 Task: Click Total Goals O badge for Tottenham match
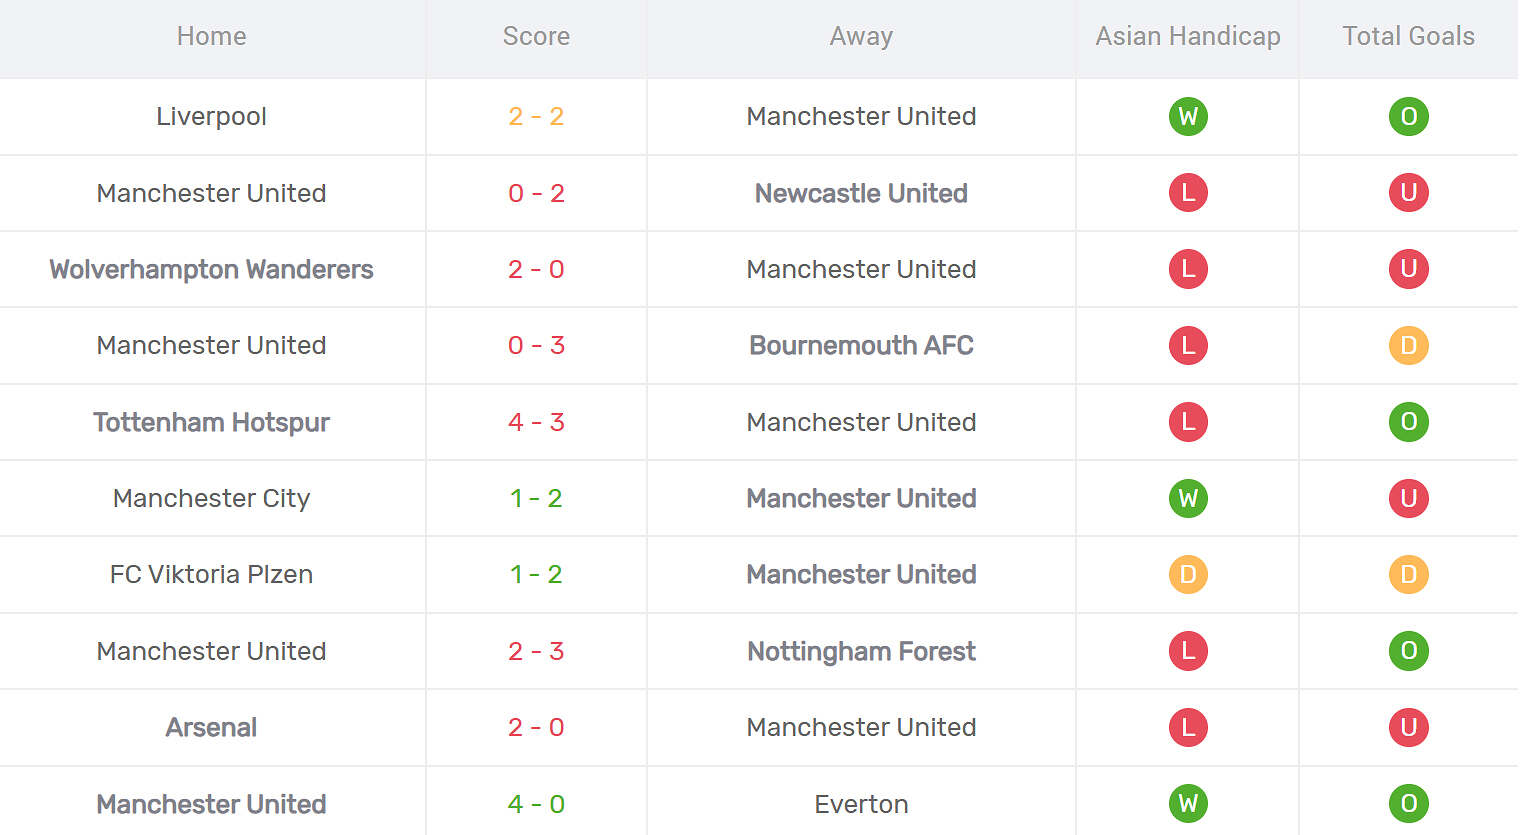(1408, 422)
